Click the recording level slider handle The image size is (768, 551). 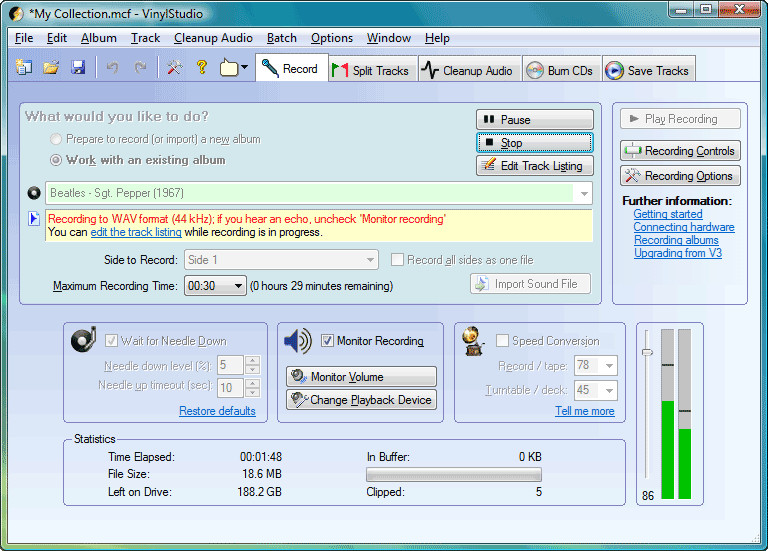coord(647,352)
